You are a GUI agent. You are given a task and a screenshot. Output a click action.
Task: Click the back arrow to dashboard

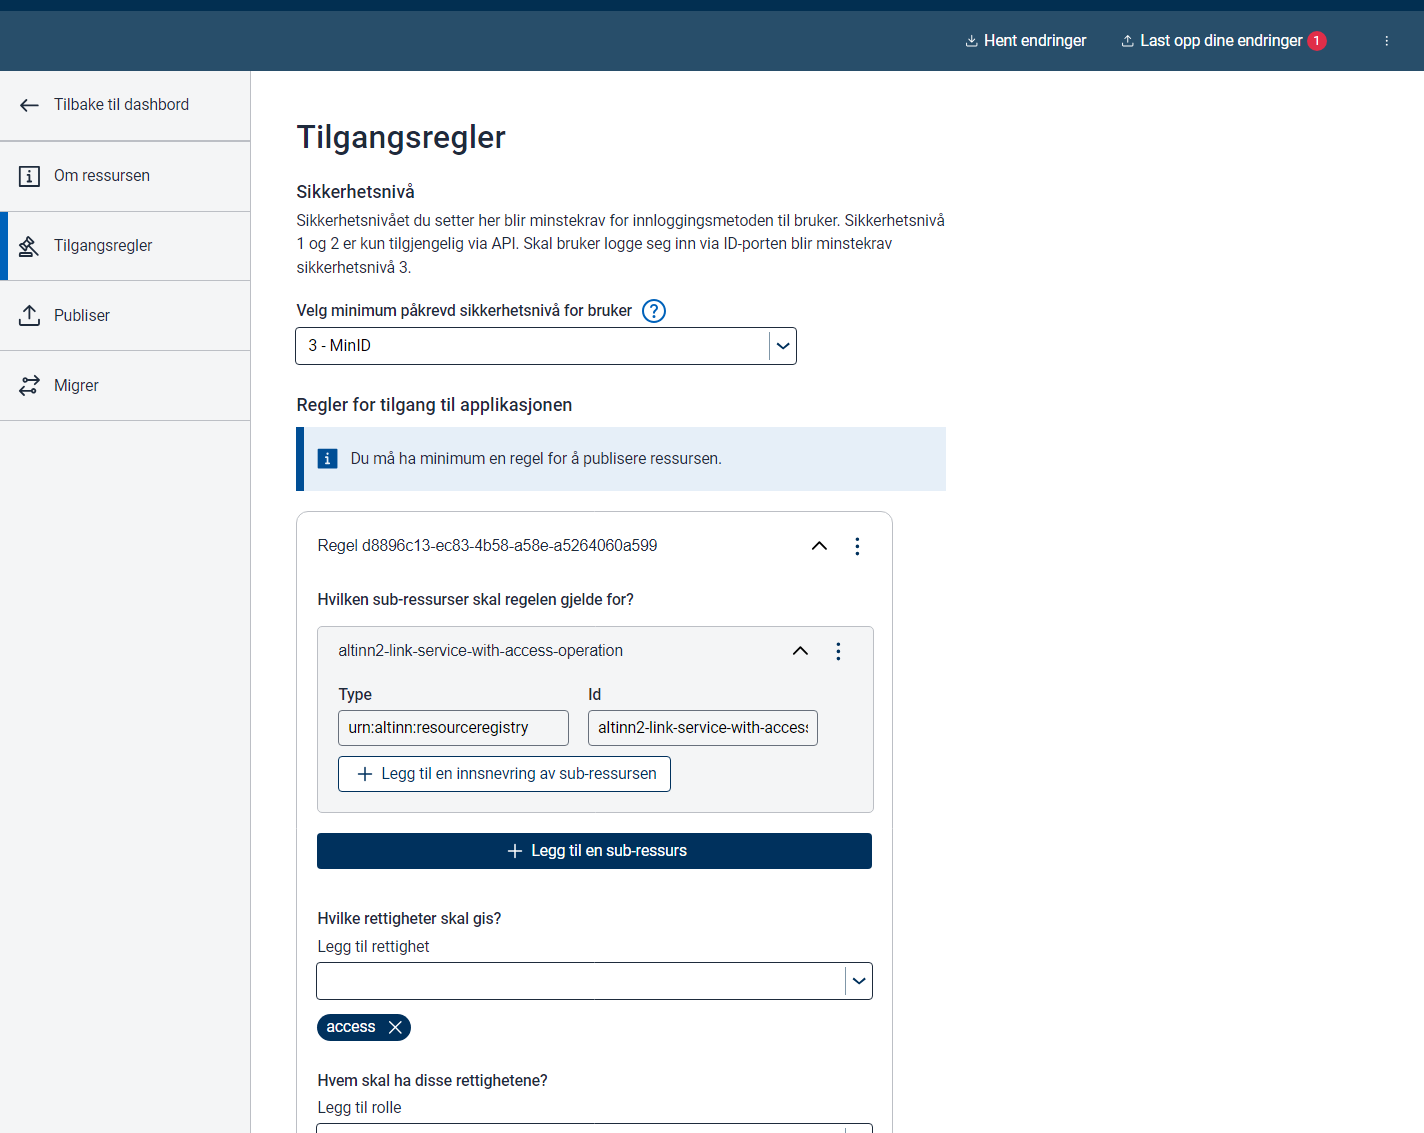[x=29, y=105]
